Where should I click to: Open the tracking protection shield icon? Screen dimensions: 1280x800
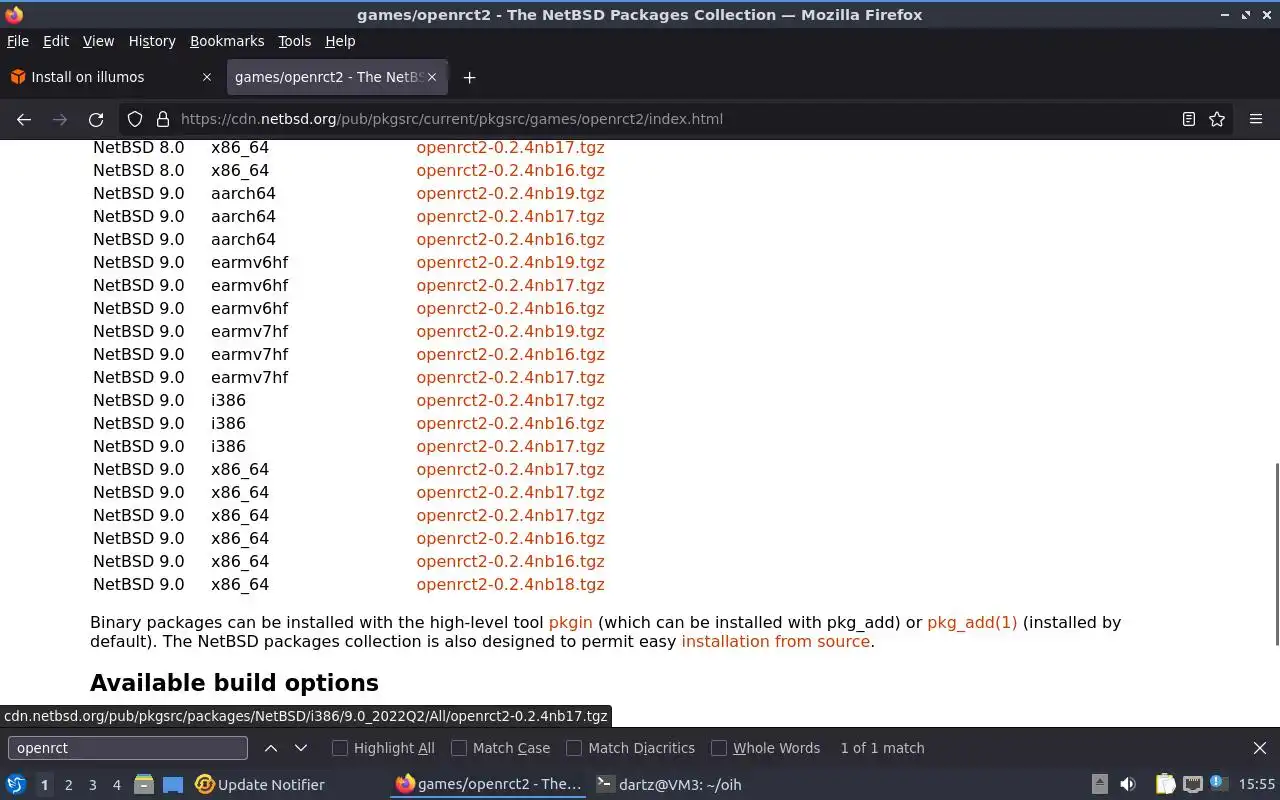click(135, 119)
